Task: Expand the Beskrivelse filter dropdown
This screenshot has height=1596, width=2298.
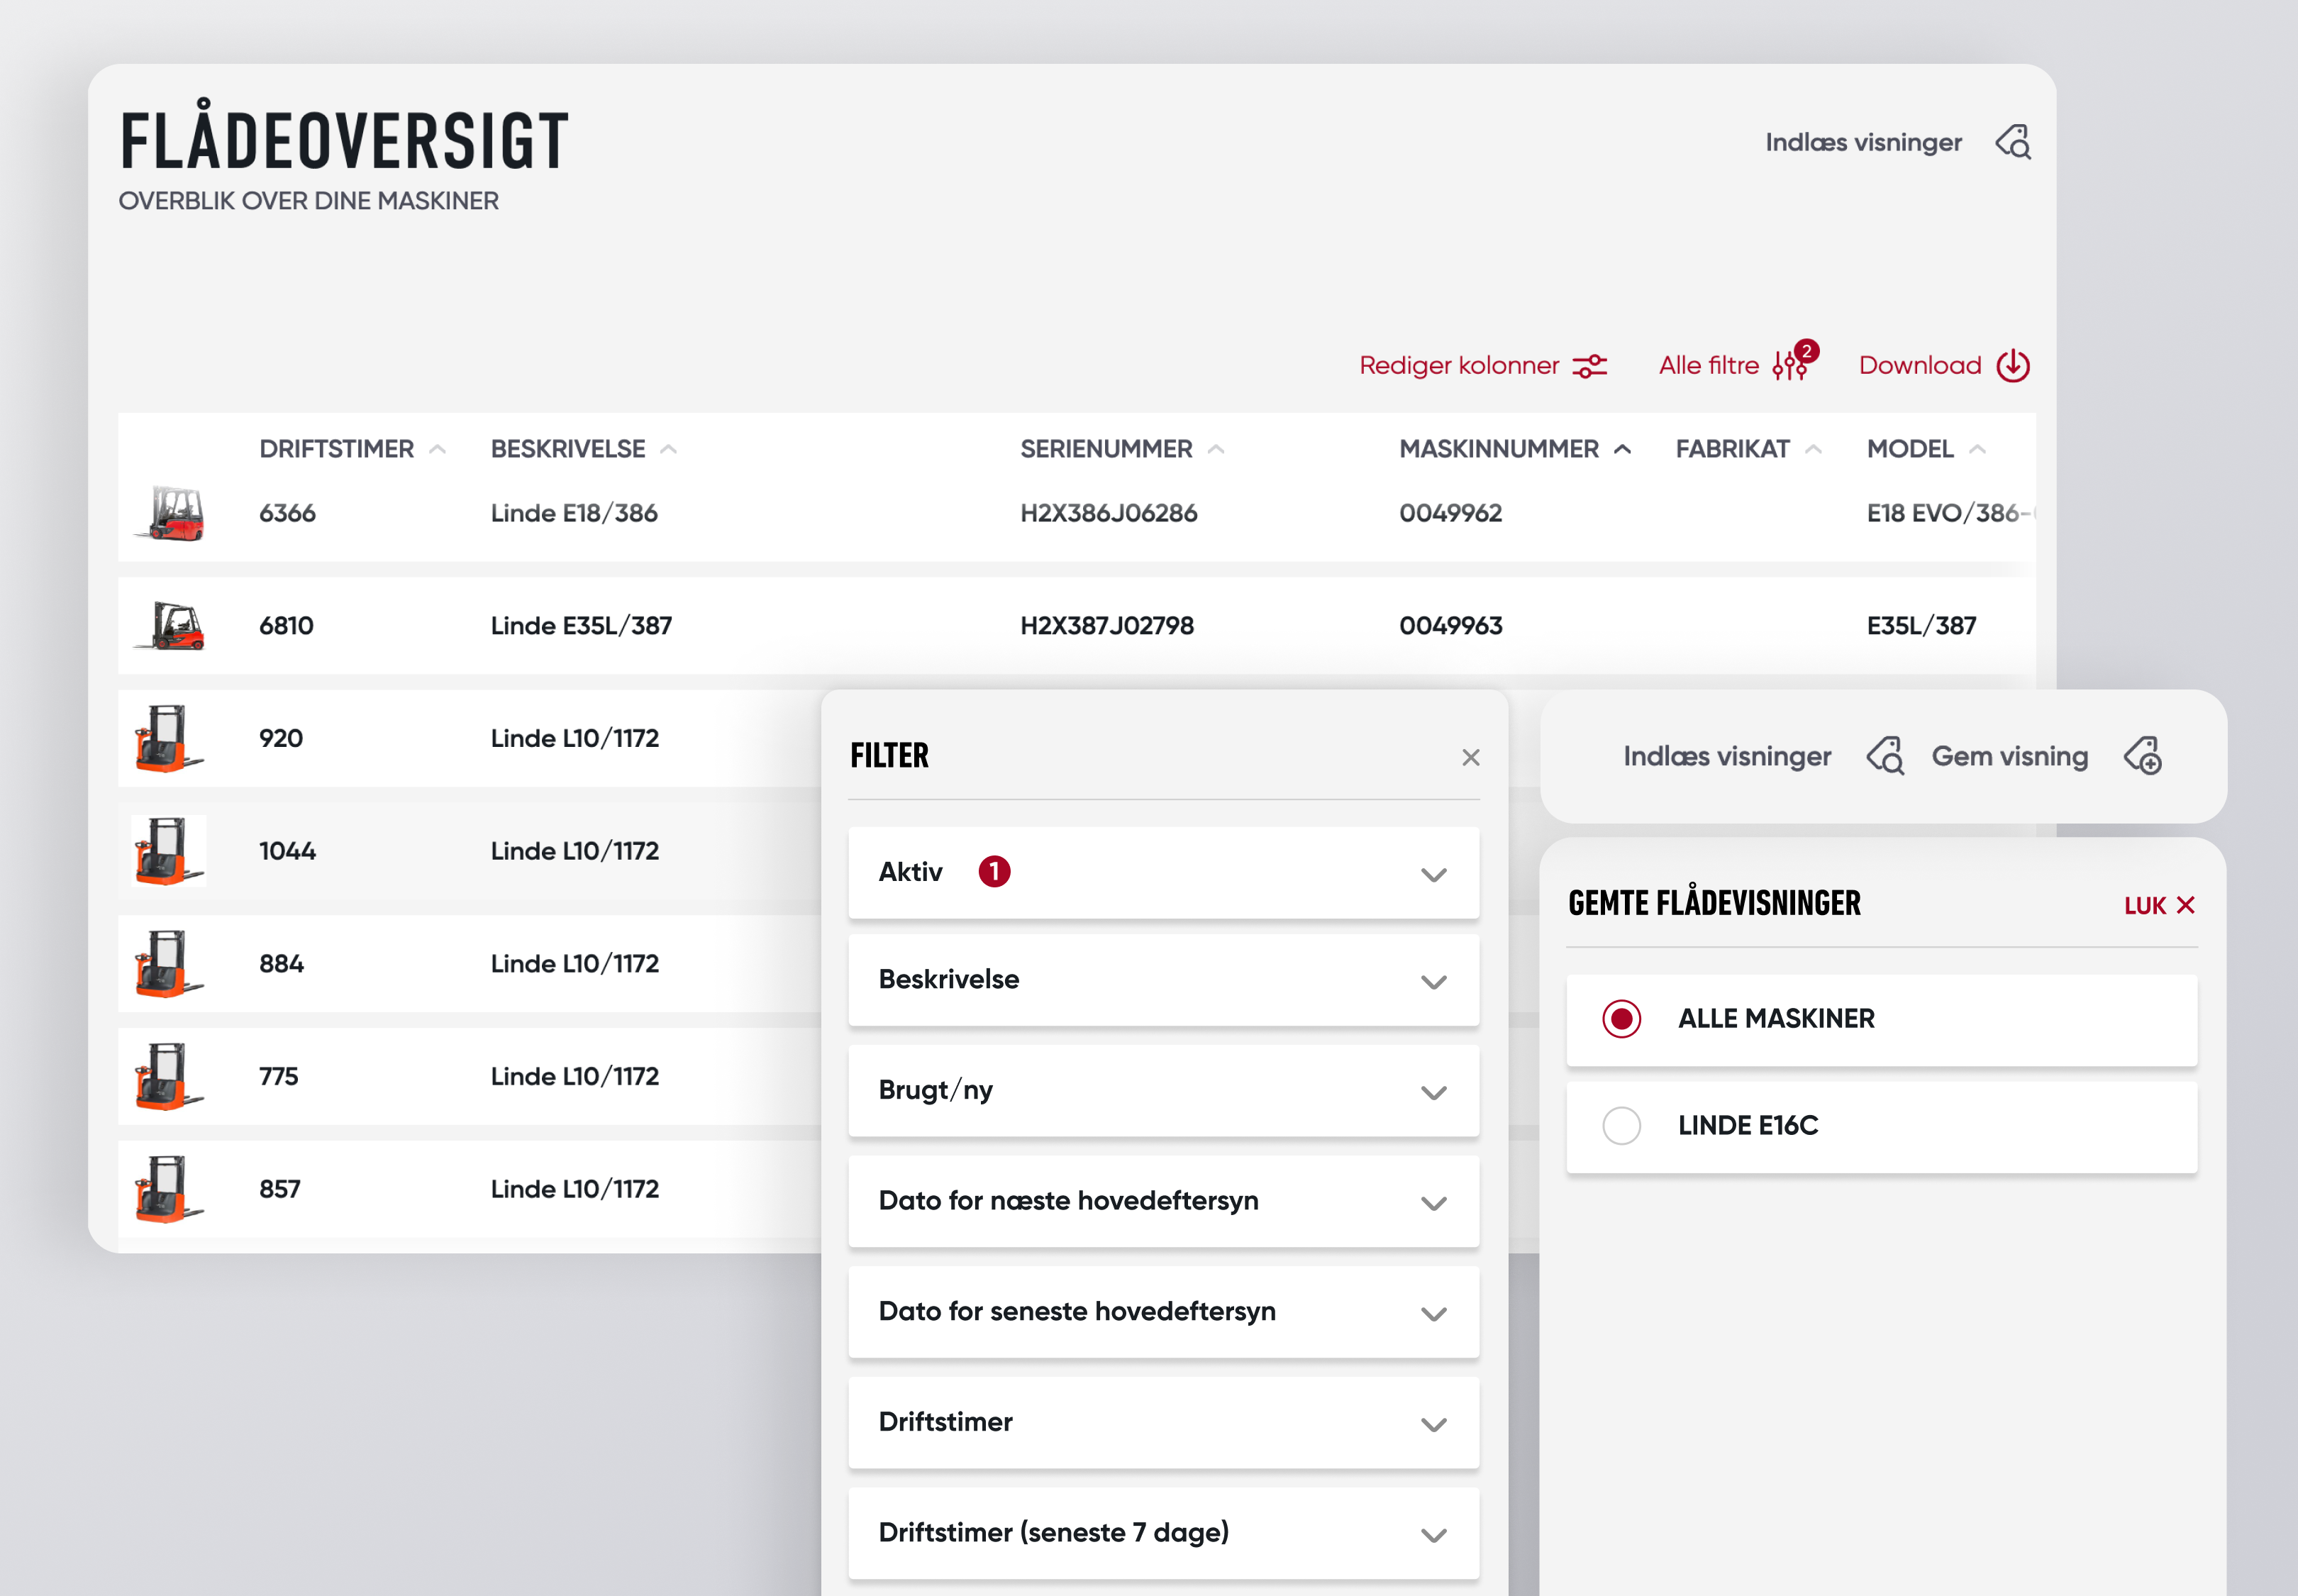Action: pyautogui.click(x=1433, y=982)
